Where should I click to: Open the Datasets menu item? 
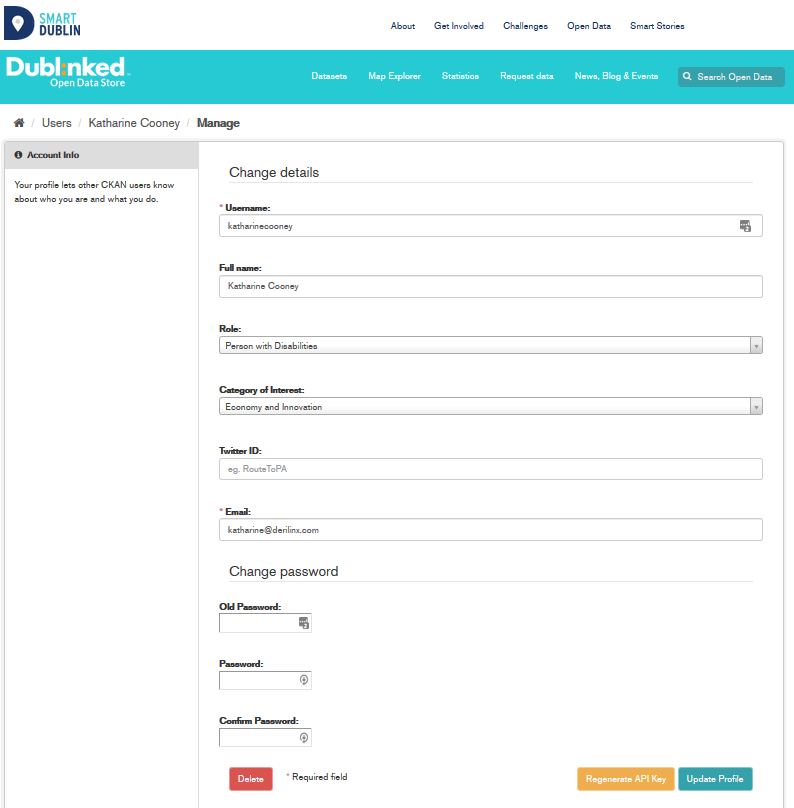(329, 77)
